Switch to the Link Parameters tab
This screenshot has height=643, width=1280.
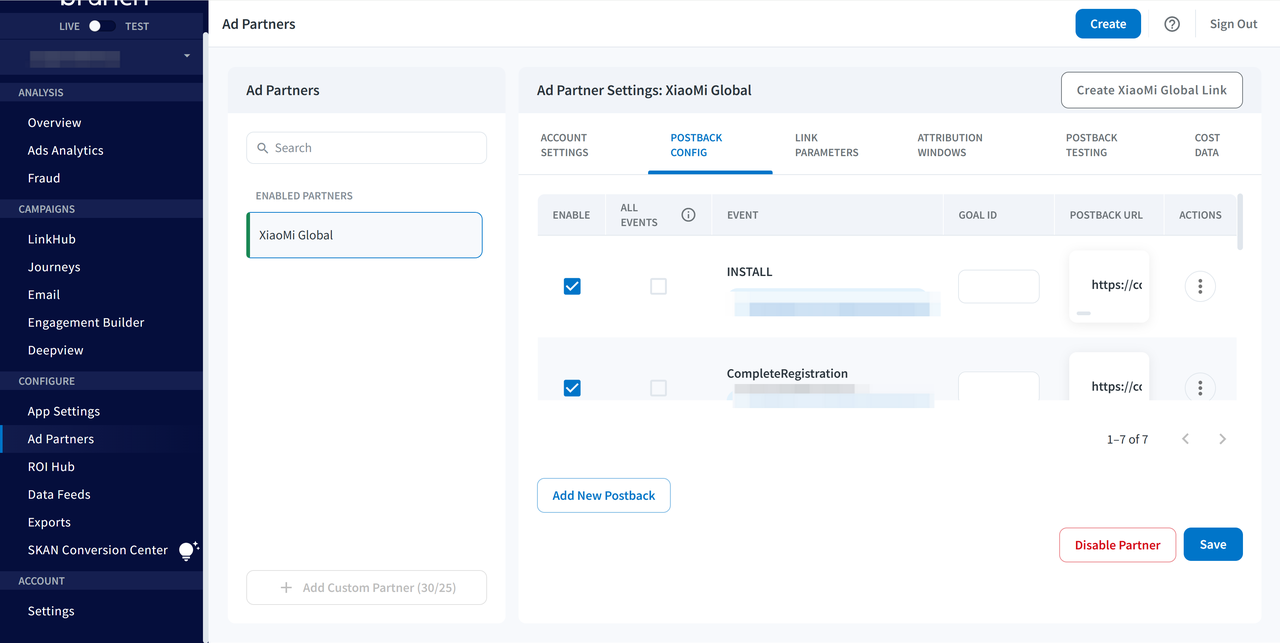coord(826,145)
